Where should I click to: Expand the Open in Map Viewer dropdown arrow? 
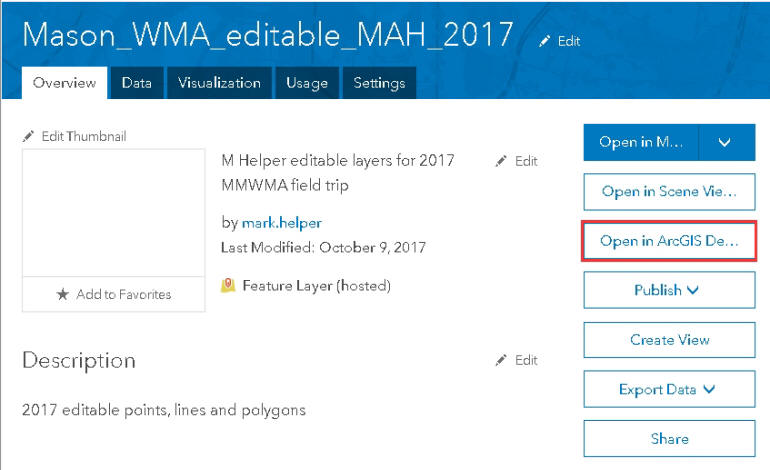pos(726,142)
